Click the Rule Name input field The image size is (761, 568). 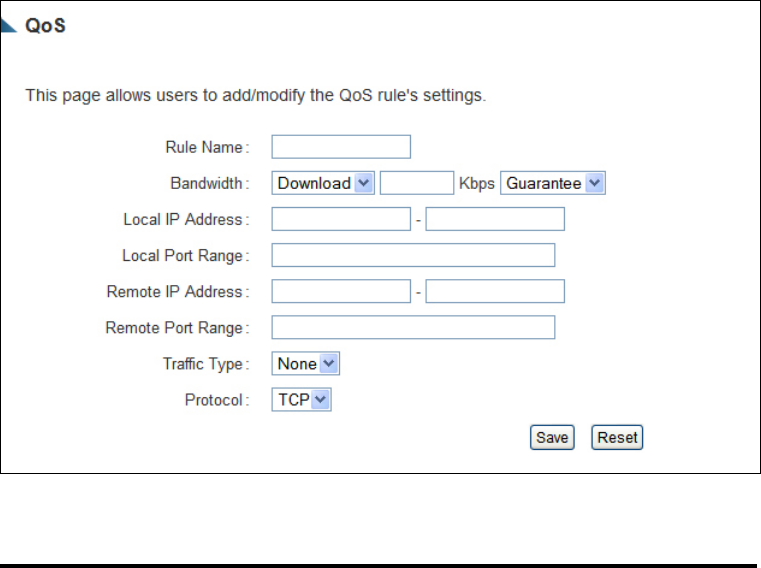341,147
